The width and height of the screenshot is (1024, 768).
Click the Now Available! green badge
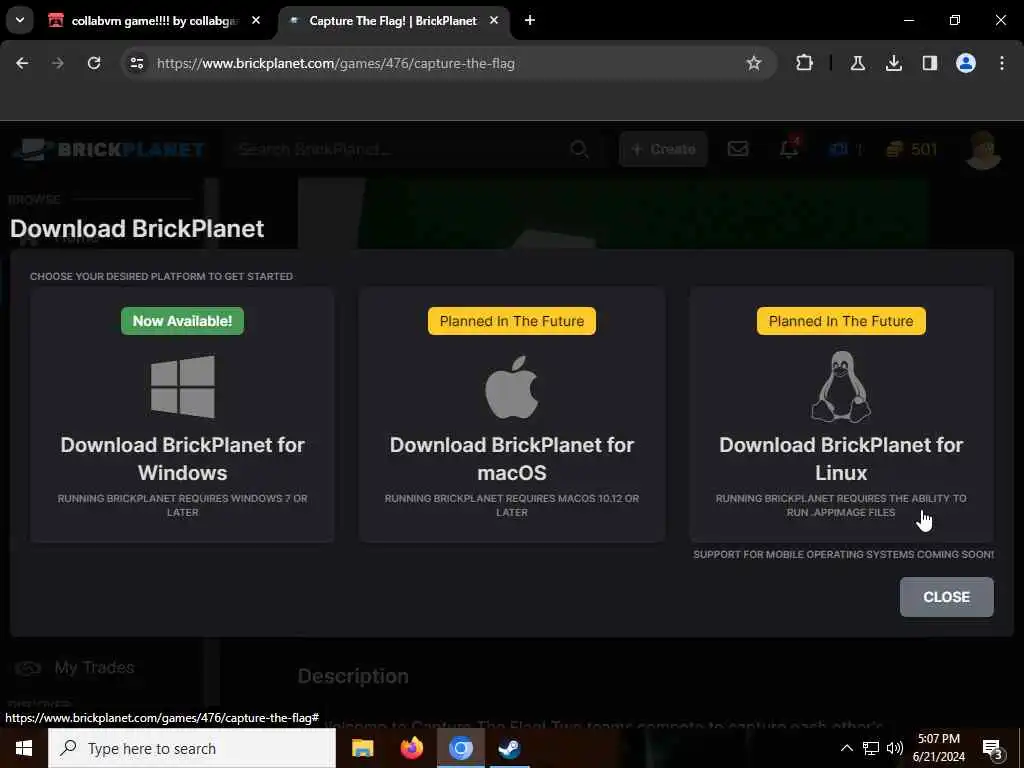pos(182,321)
